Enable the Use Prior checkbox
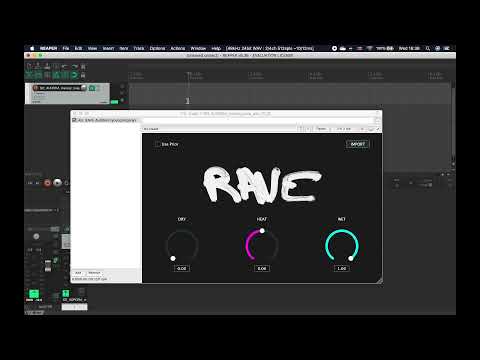Image resolution: width=480 pixels, height=360 pixels. click(x=157, y=144)
